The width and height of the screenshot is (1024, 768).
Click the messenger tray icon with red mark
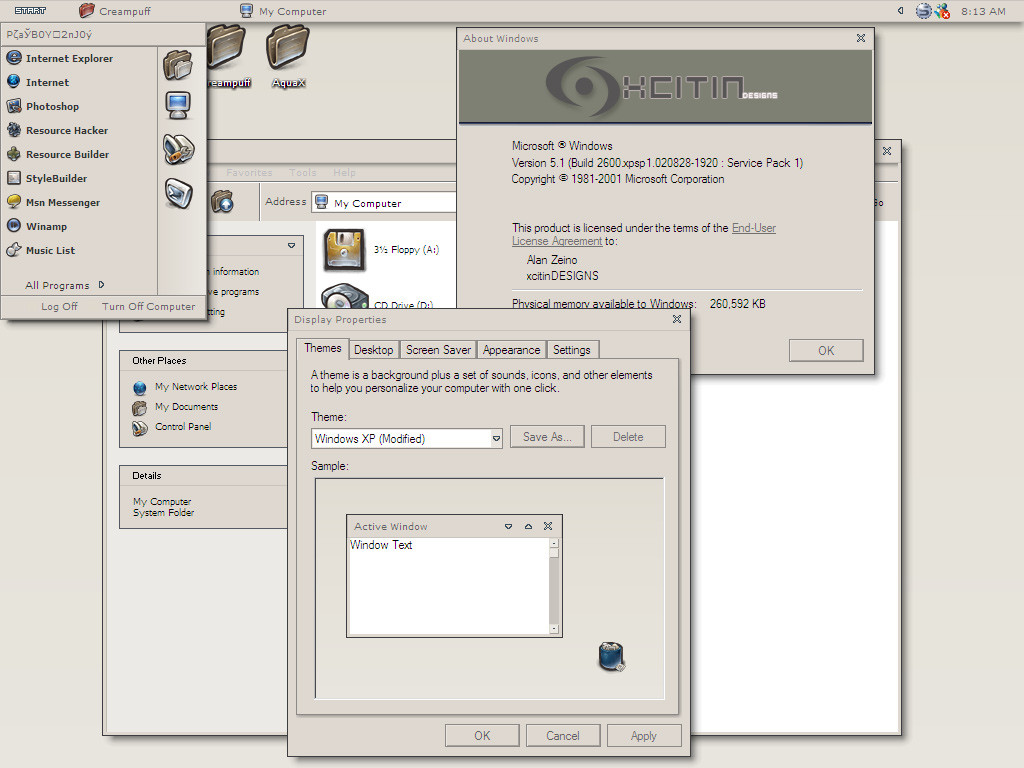942,11
